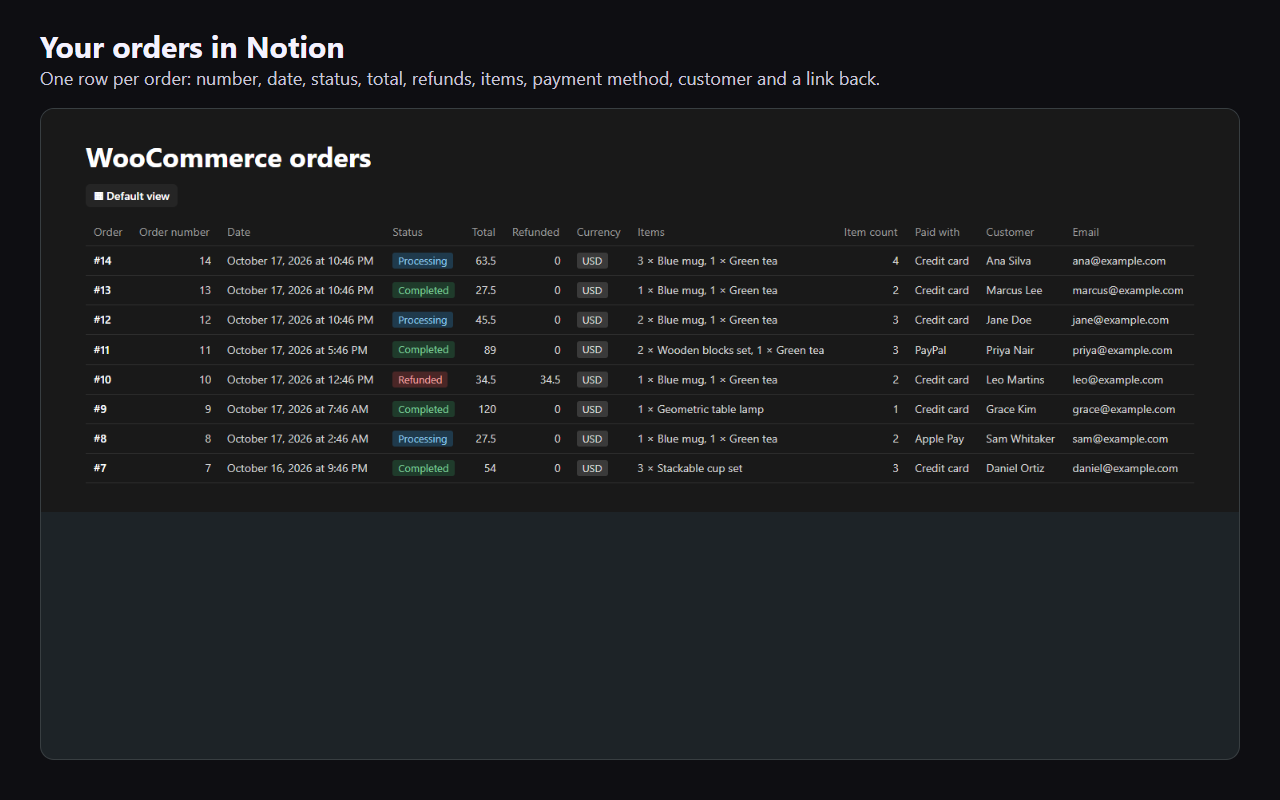The image size is (1280, 800).
Task: Click the Status column header
Action: [x=407, y=232]
